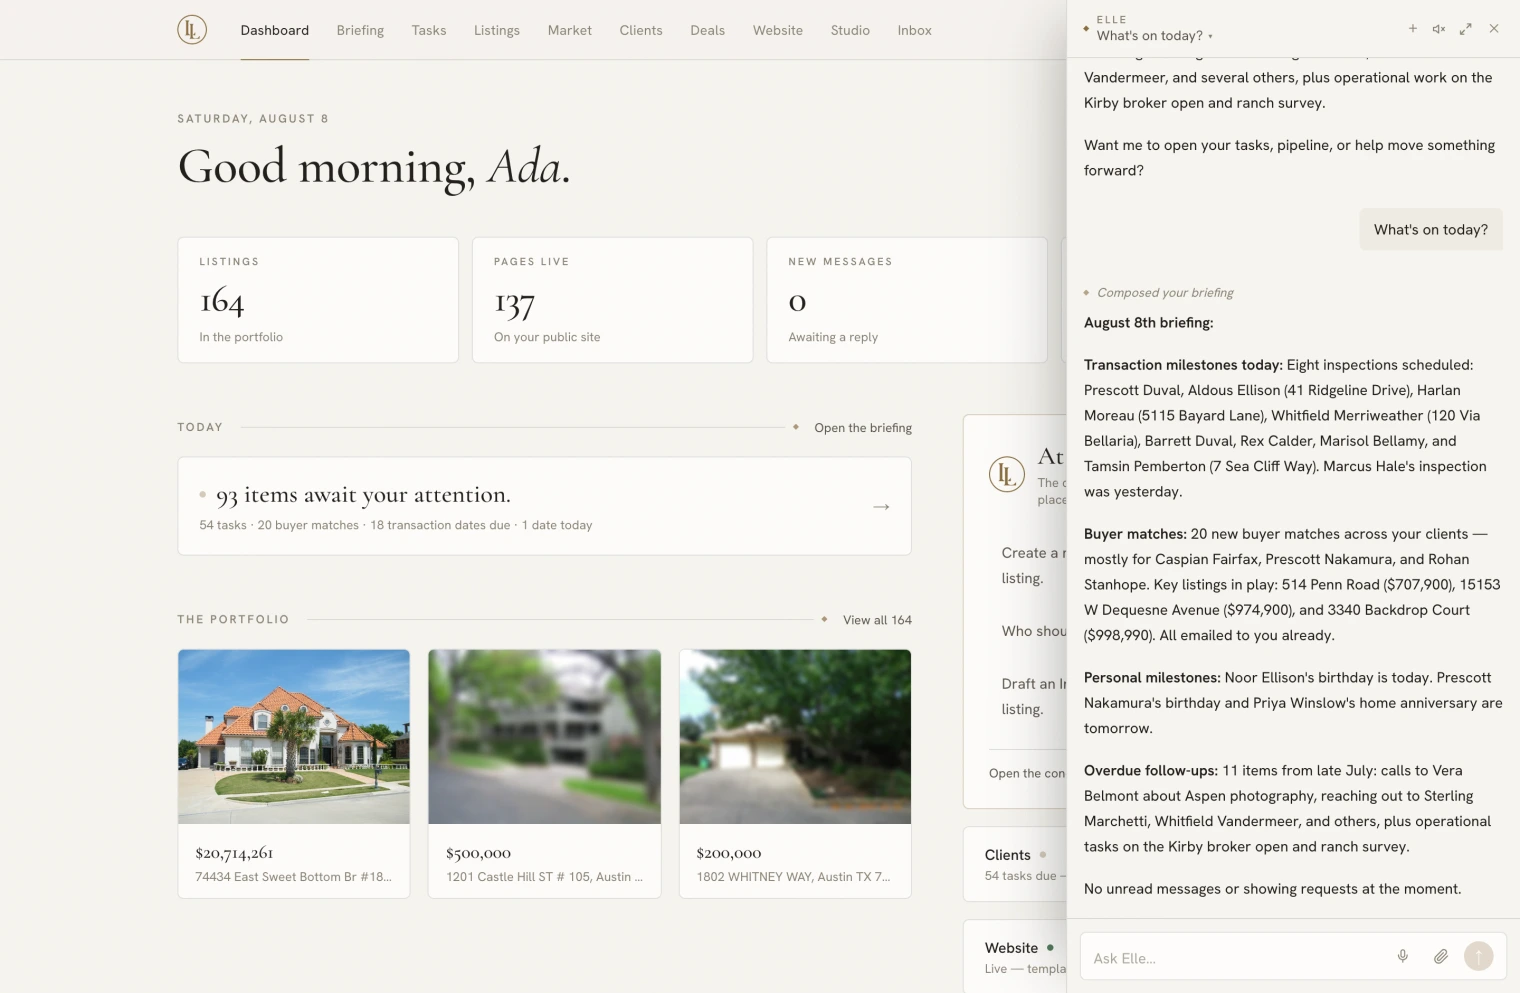Send the message with the arrow button
Image resolution: width=1520 pixels, height=993 pixels.
coord(1479,957)
